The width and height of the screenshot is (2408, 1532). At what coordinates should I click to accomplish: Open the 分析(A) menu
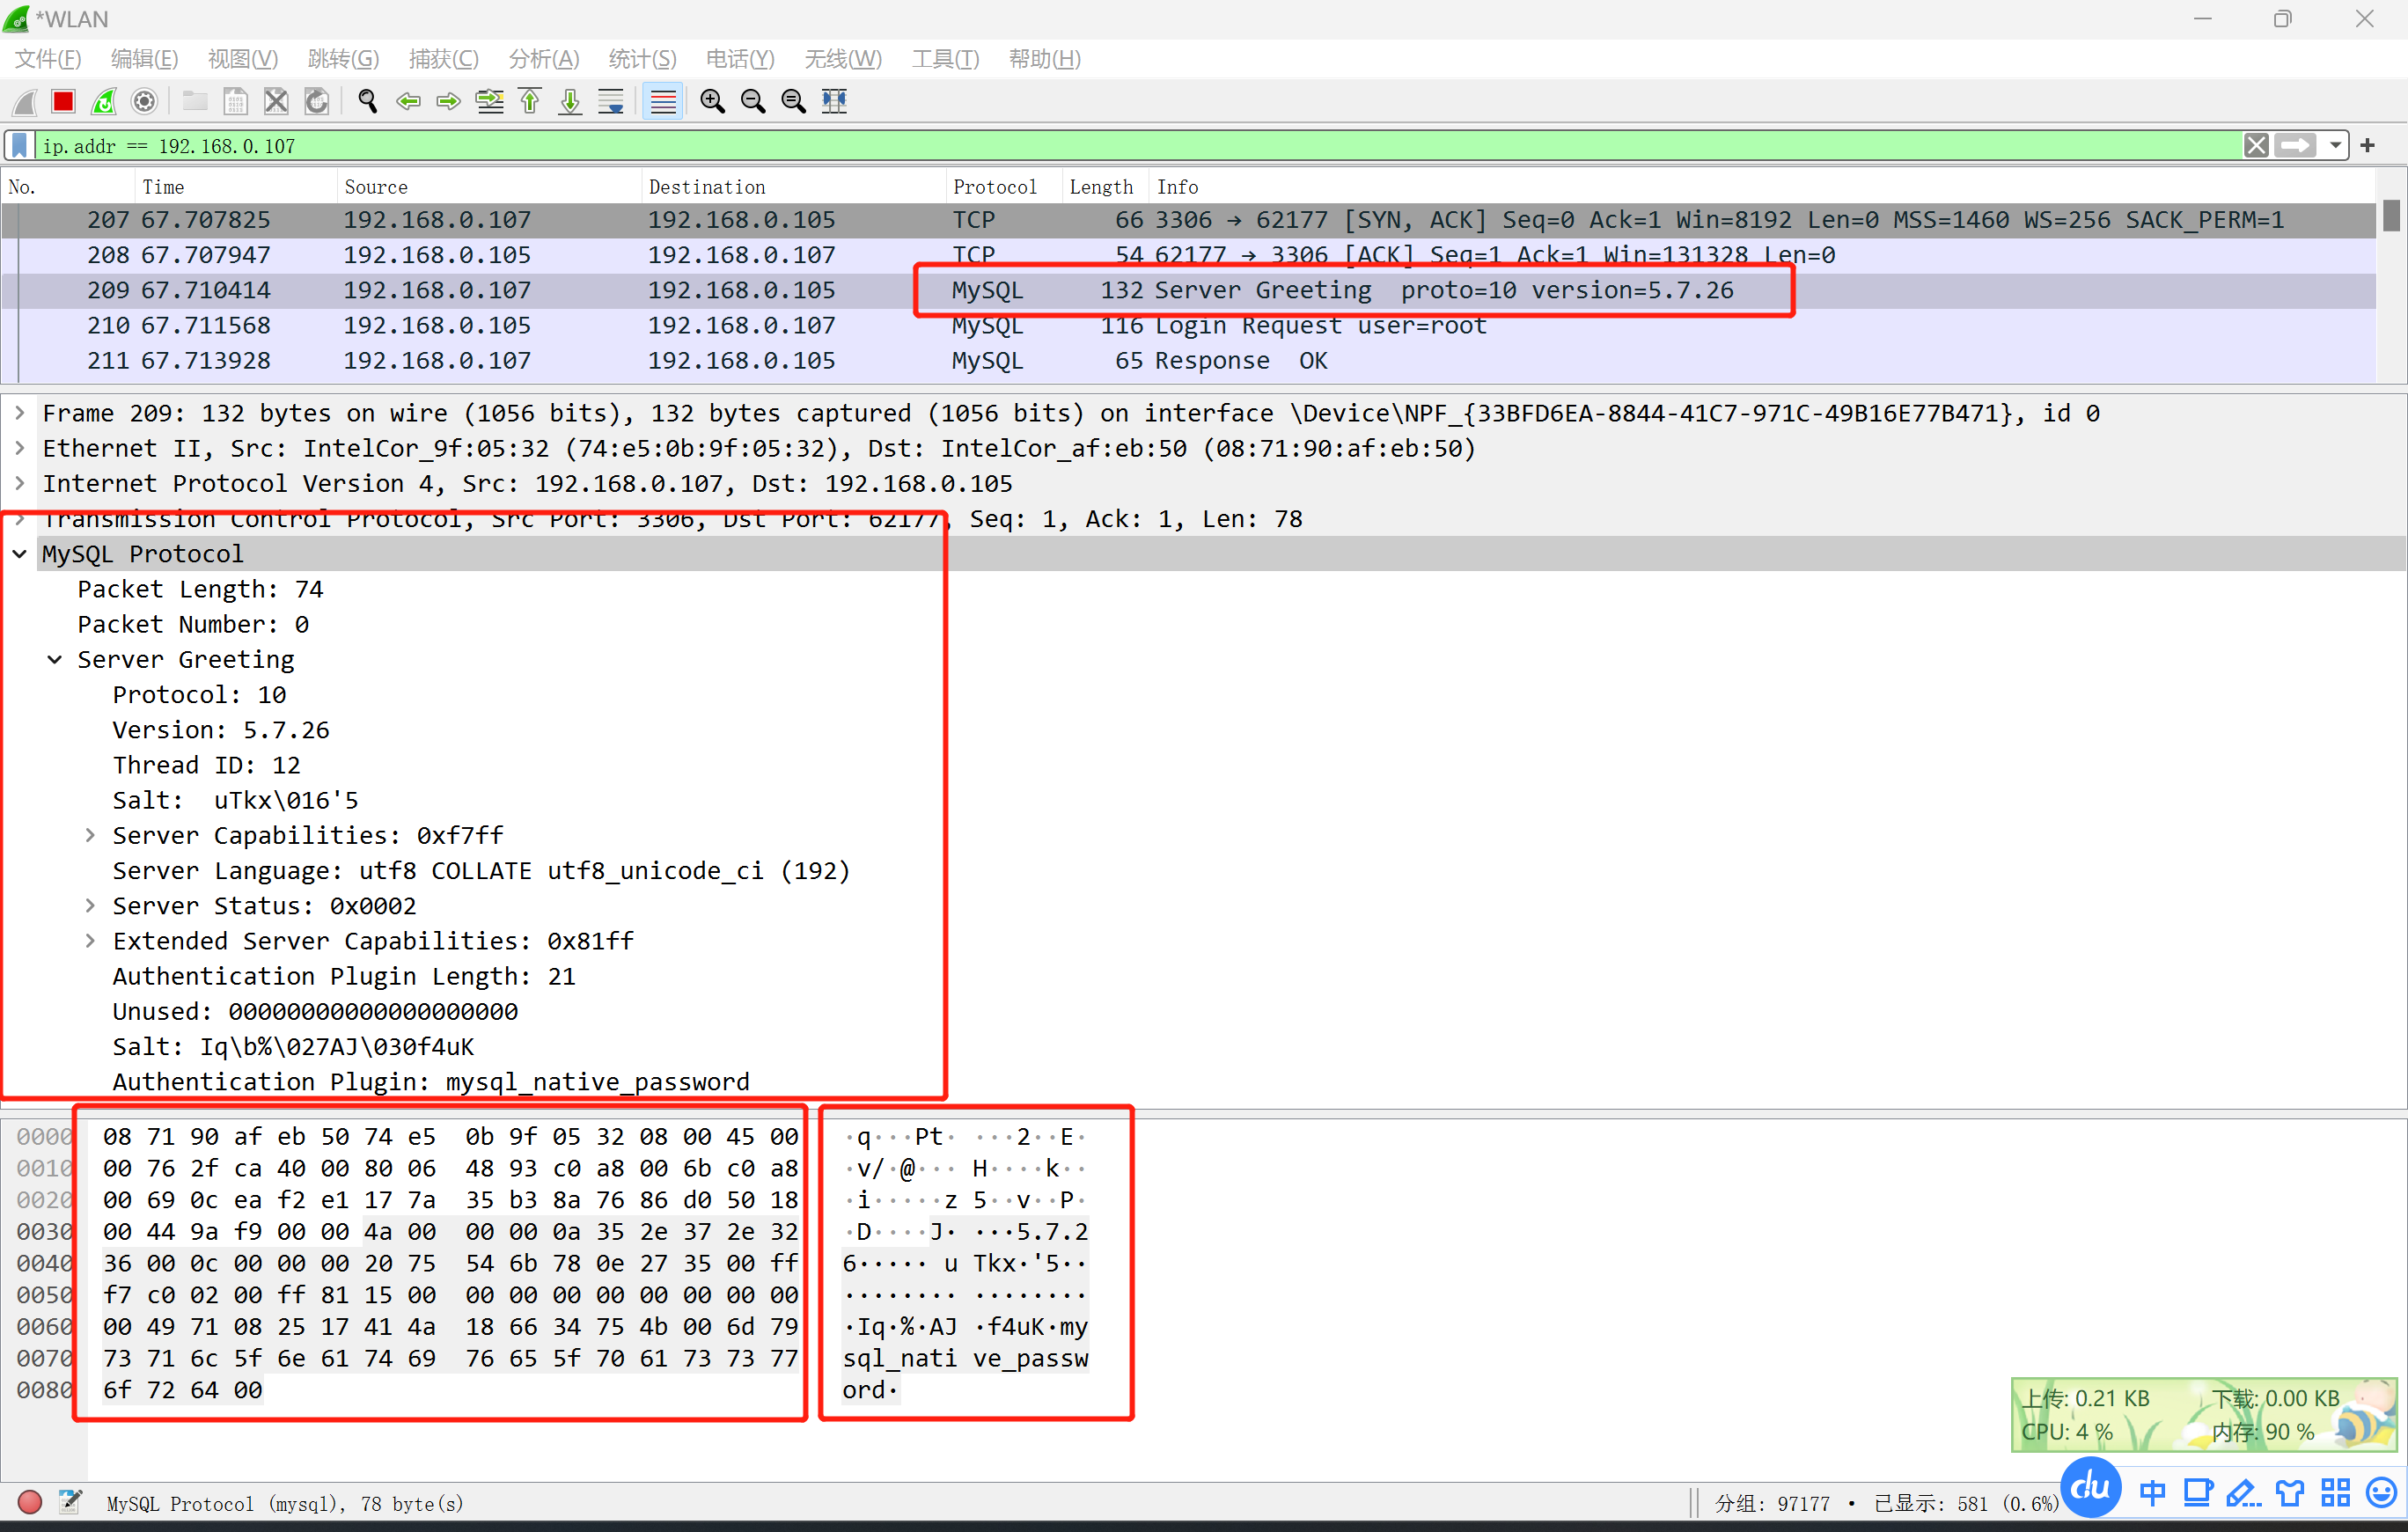pos(543,59)
